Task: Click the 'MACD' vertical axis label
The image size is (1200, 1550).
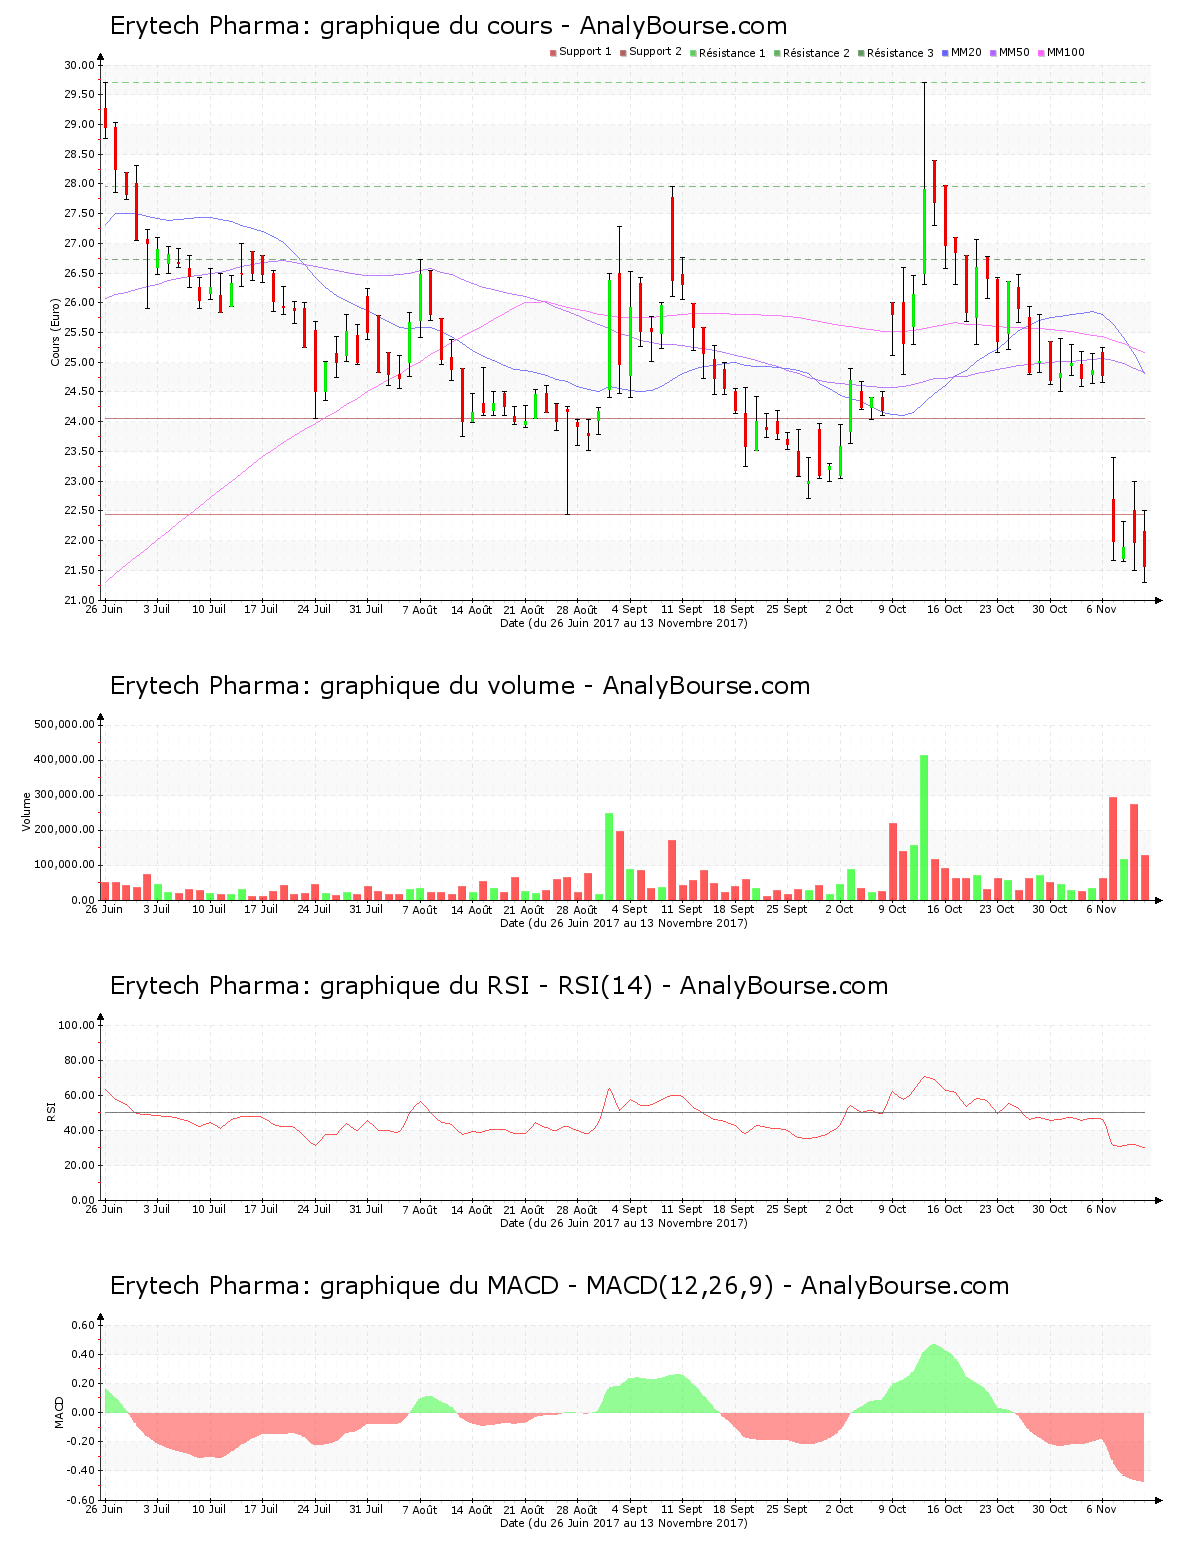Action: (x=59, y=1412)
